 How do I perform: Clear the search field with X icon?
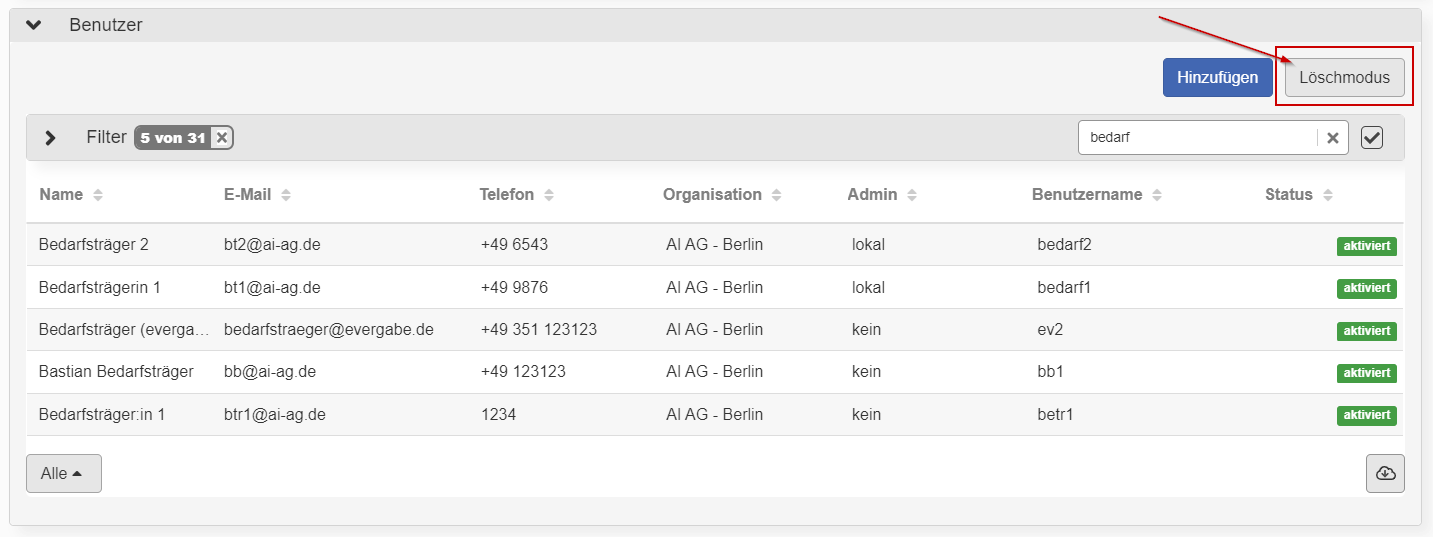[1332, 138]
